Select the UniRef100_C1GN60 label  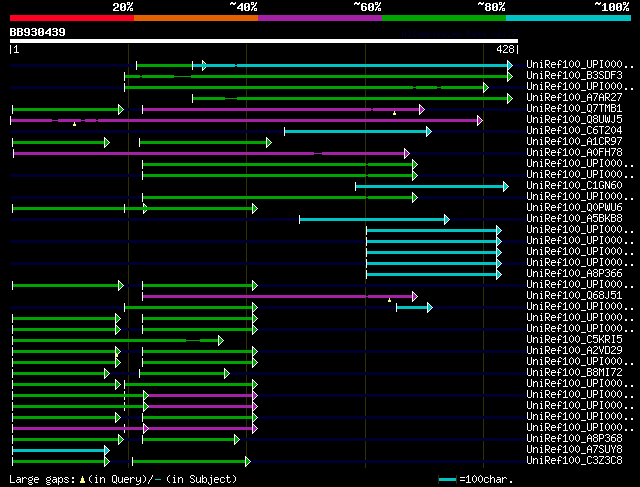(x=574, y=185)
